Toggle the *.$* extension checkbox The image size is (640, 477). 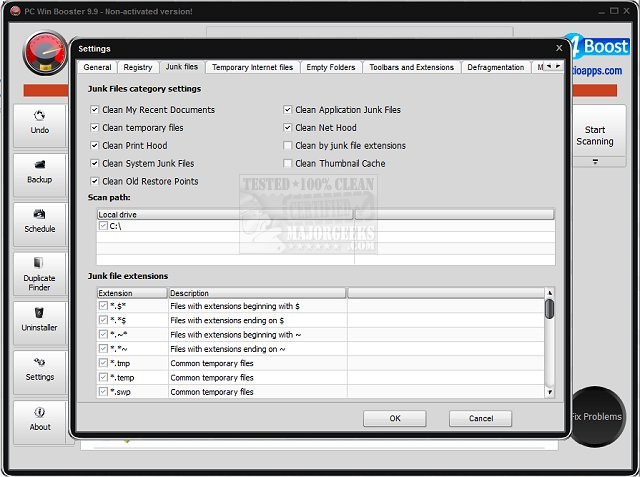(103, 306)
